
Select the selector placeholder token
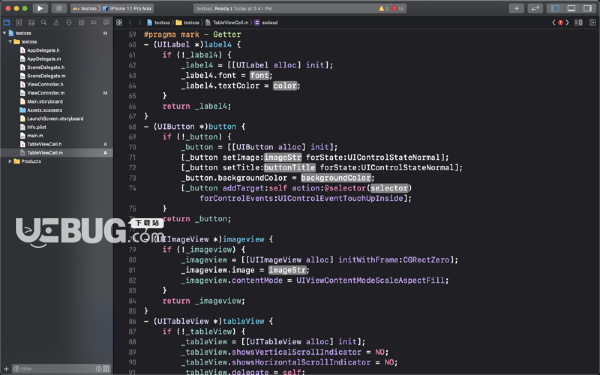pos(389,188)
